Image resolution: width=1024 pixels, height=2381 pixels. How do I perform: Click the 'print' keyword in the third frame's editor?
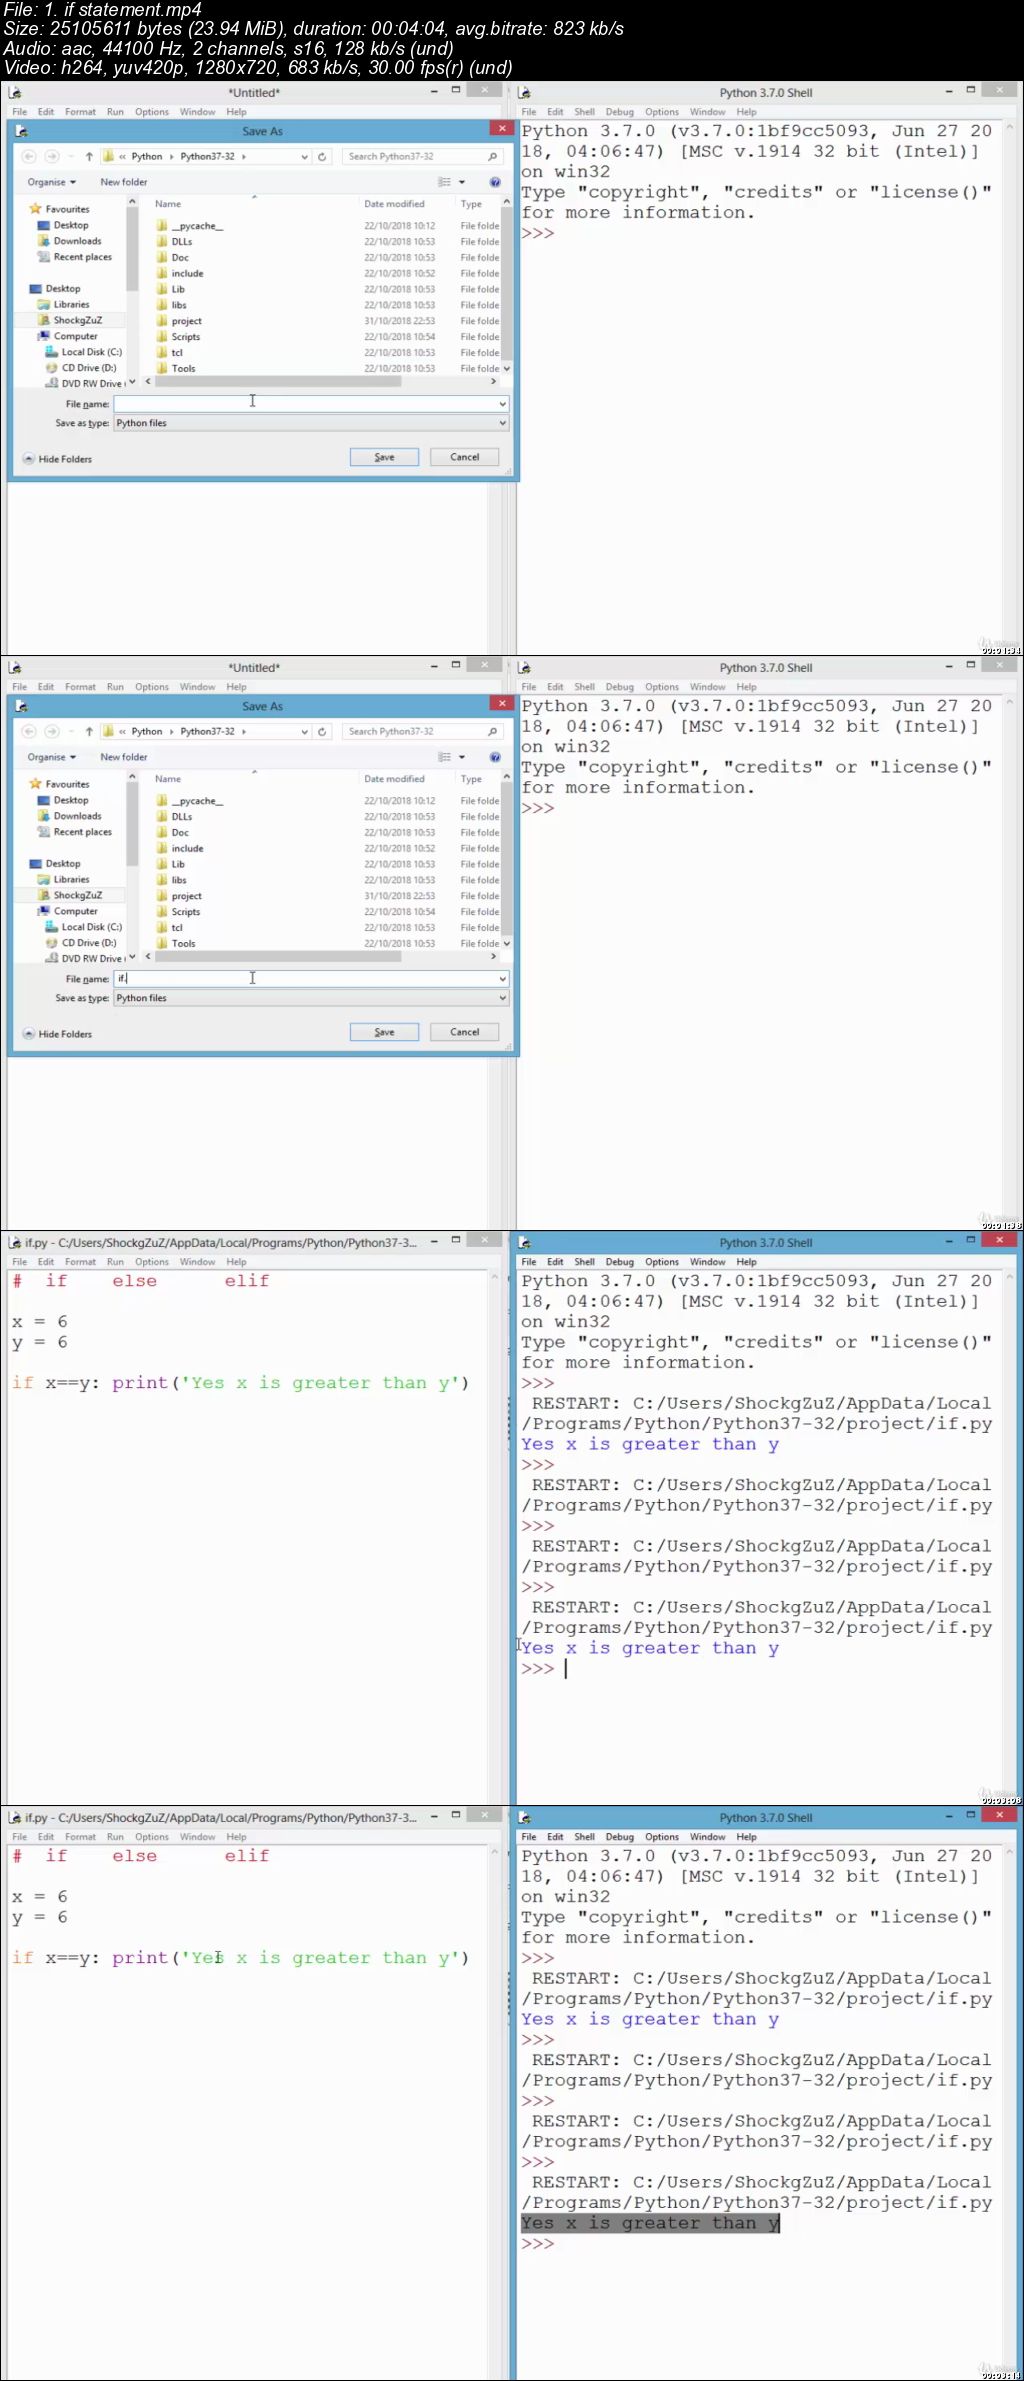point(140,1383)
